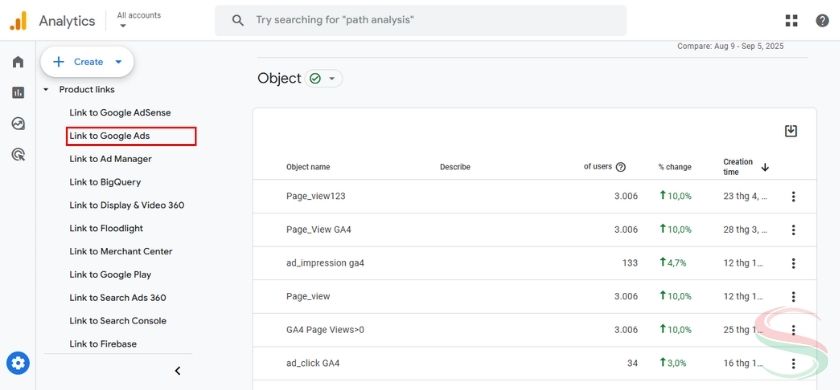The height and width of the screenshot is (390, 840).
Task: Click the % change column header
Action: pyautogui.click(x=674, y=167)
